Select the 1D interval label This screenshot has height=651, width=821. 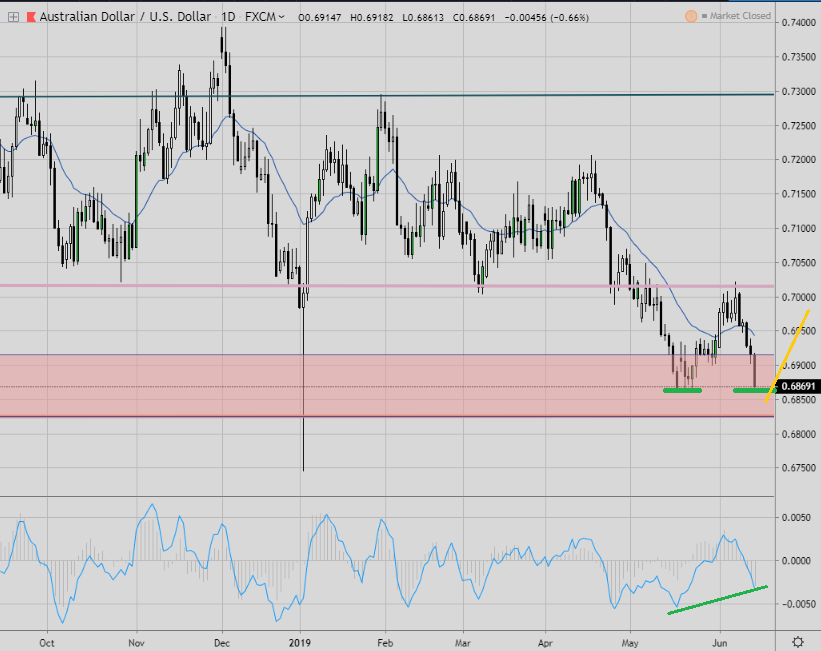tap(228, 17)
